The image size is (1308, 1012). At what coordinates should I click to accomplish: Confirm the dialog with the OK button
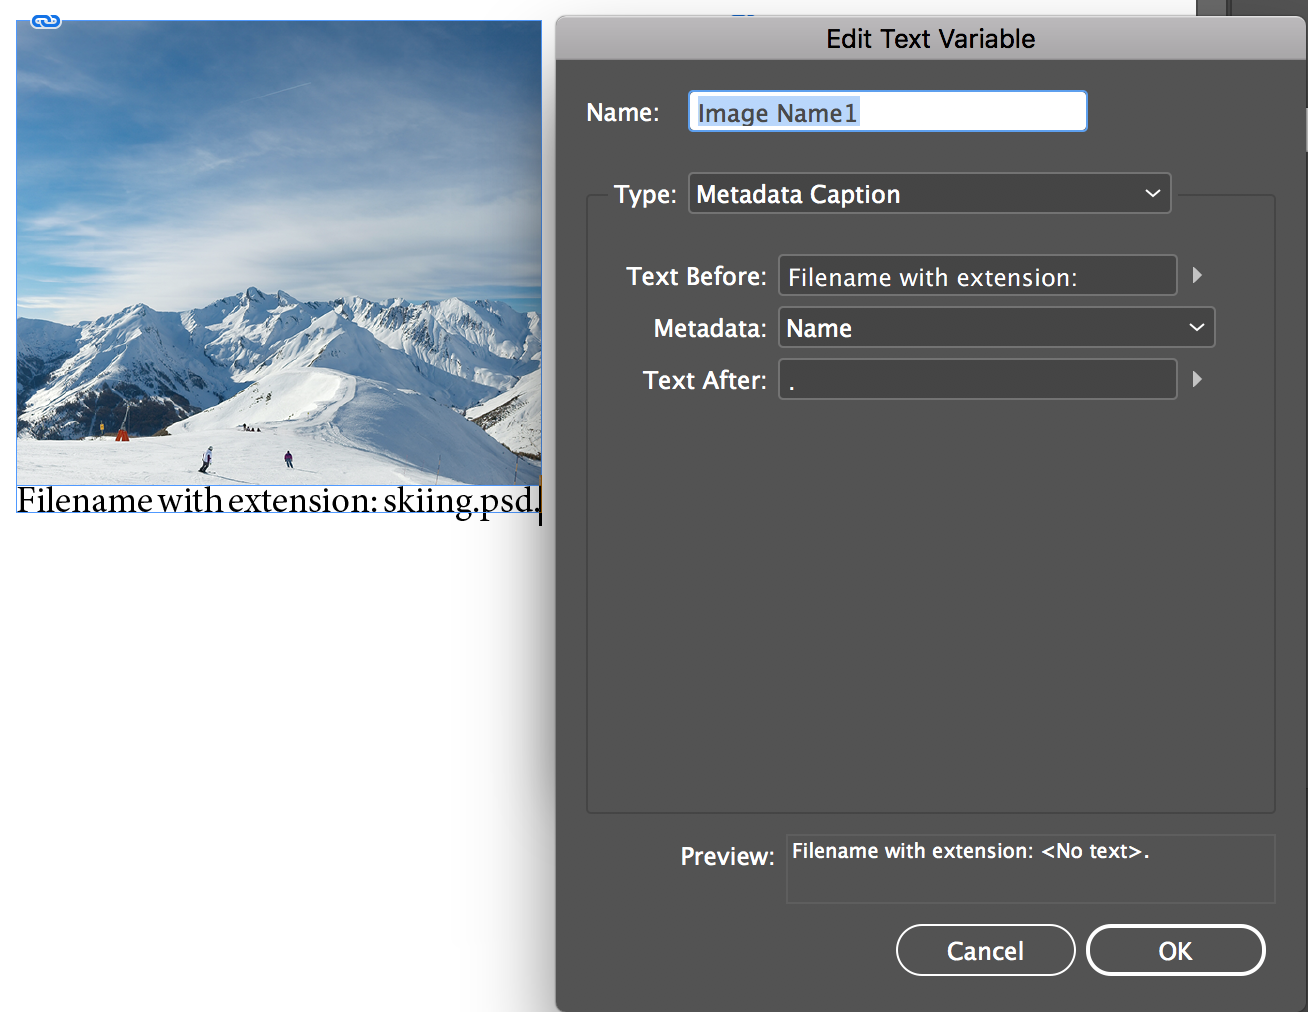click(x=1175, y=950)
